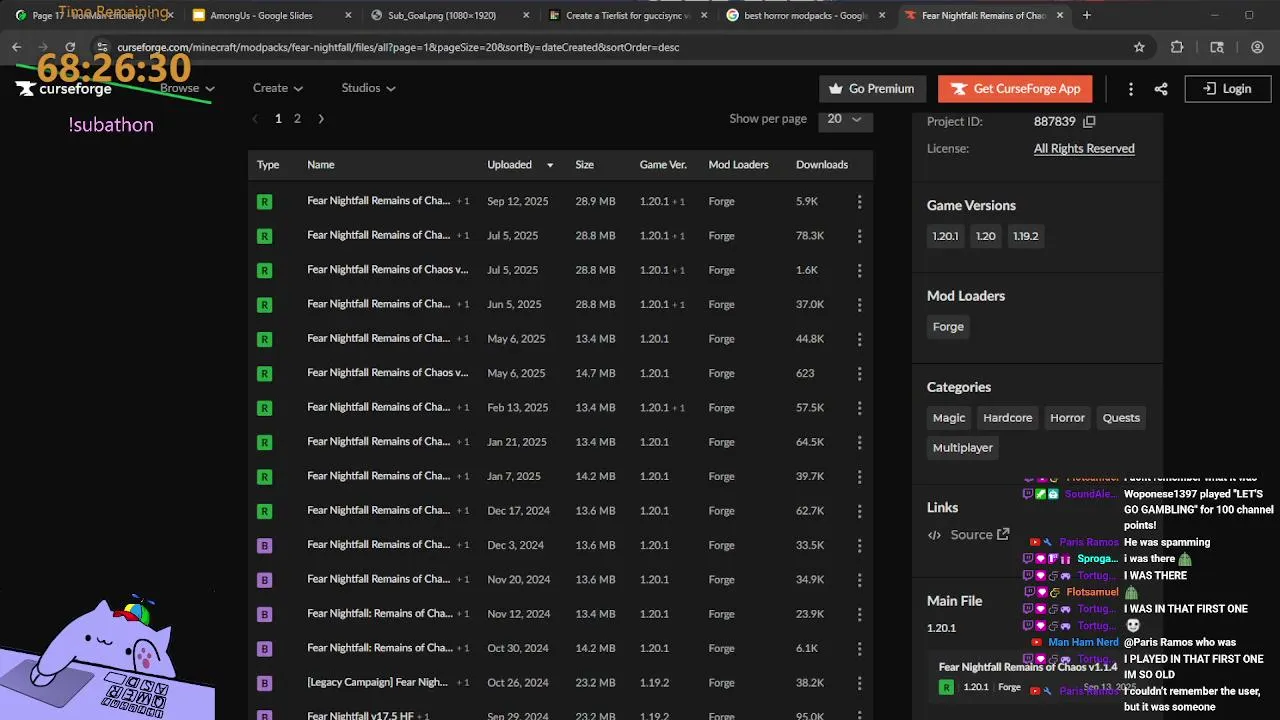
Task: Open the Quests category tag
Action: 1121,418
